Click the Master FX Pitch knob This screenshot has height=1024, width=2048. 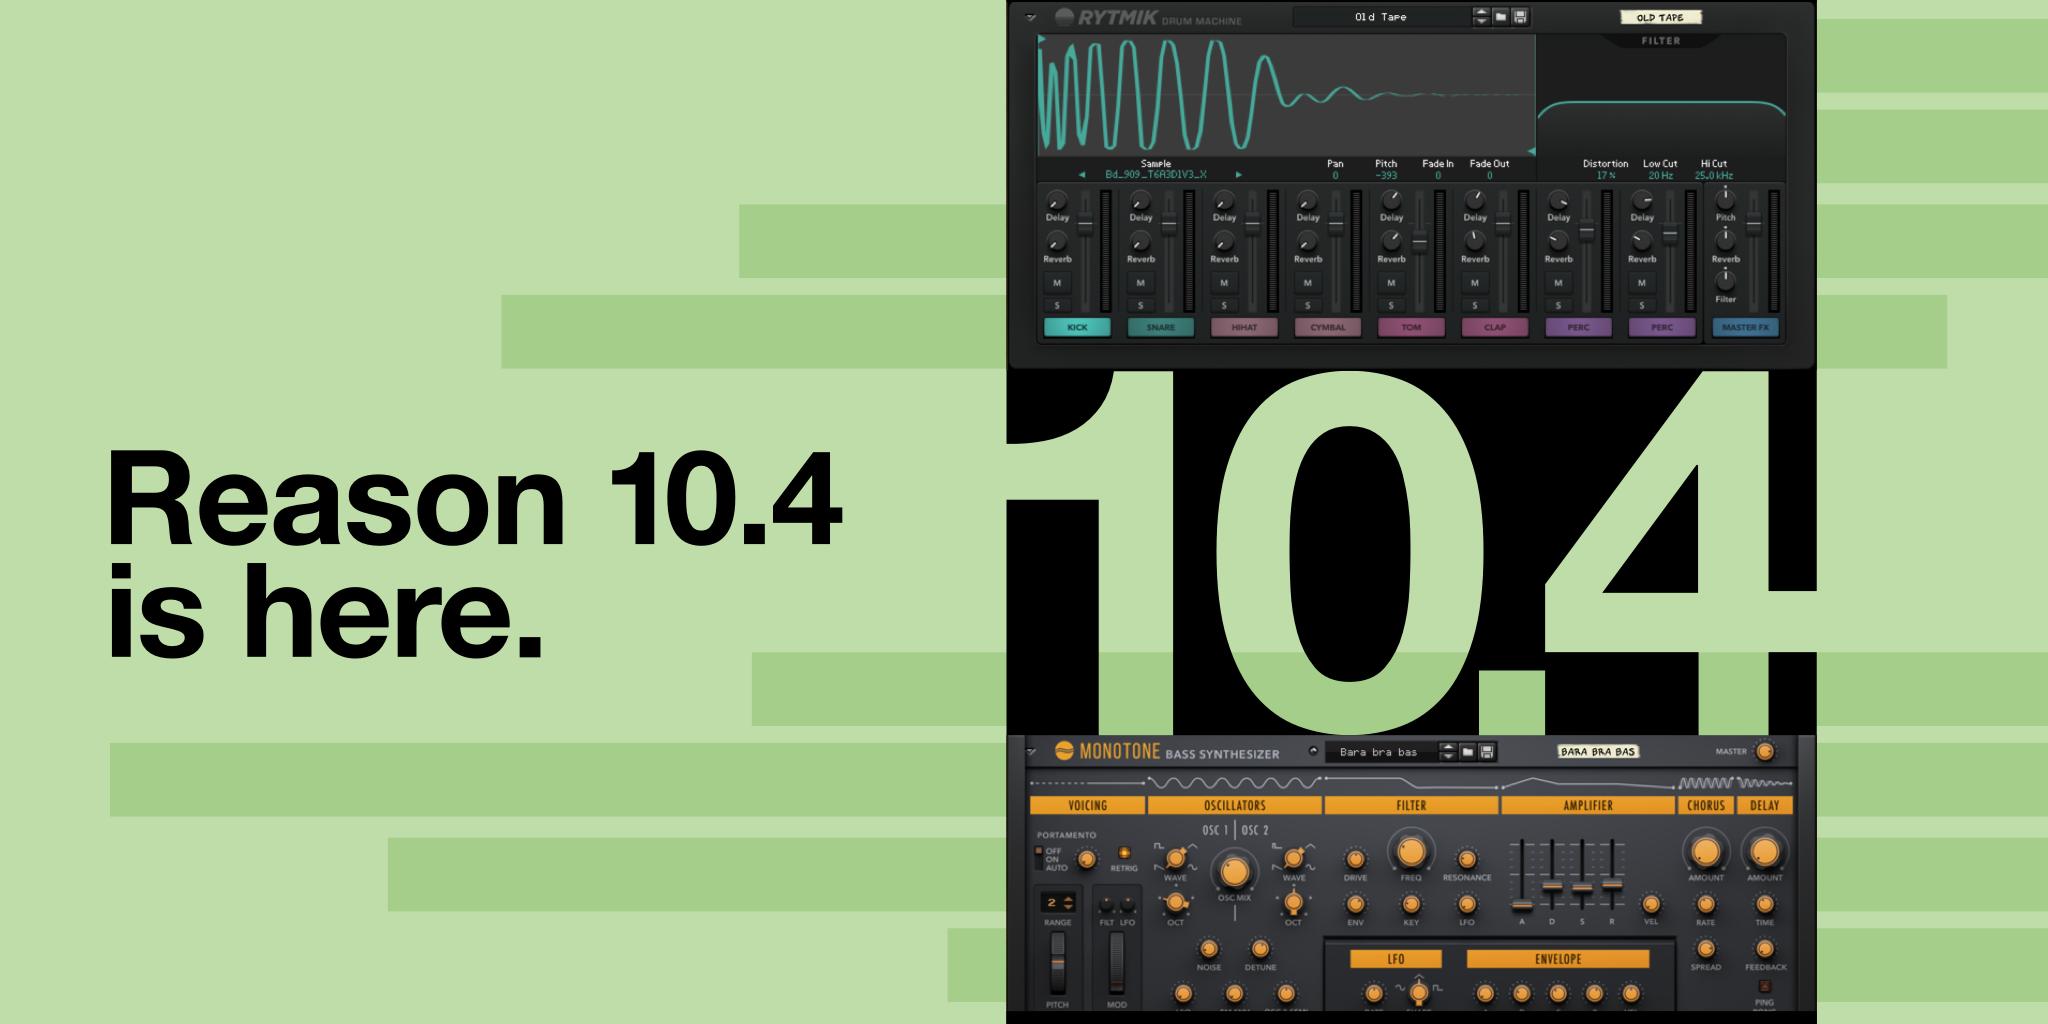tap(1725, 199)
